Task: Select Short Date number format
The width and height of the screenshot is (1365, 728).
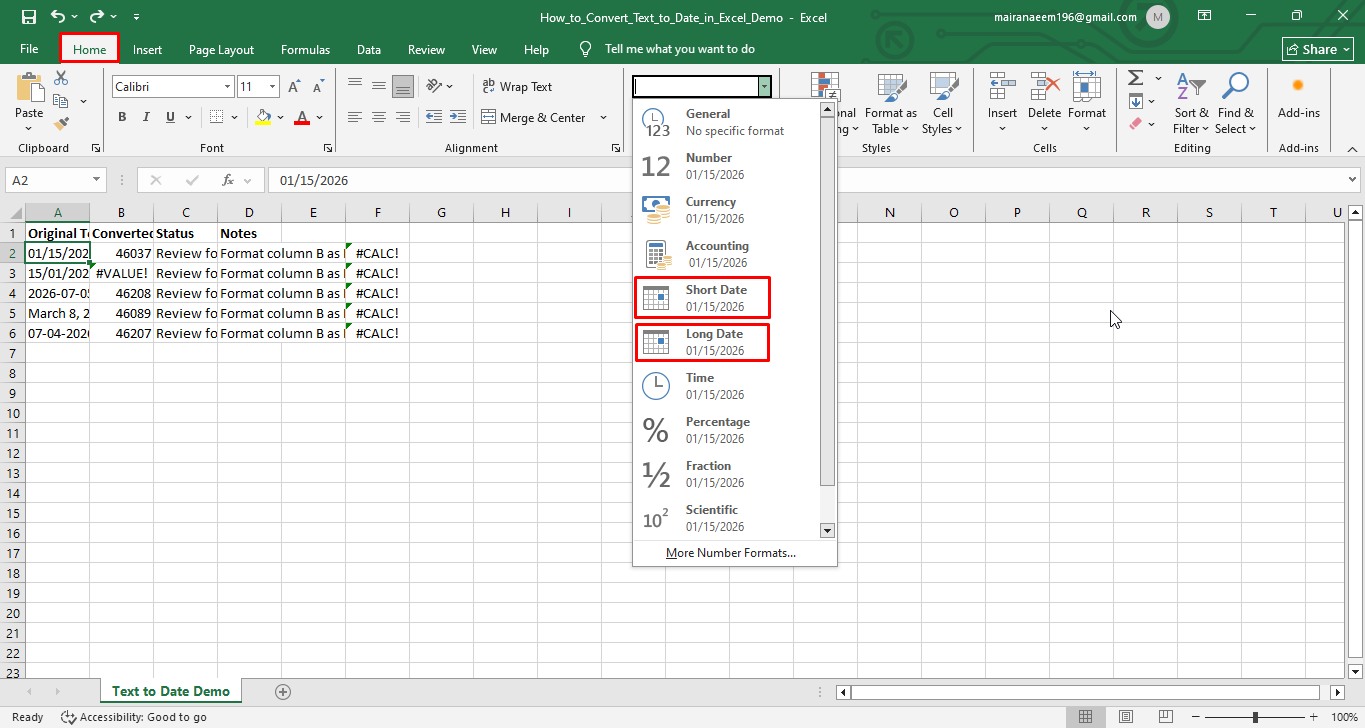Action: 703,298
